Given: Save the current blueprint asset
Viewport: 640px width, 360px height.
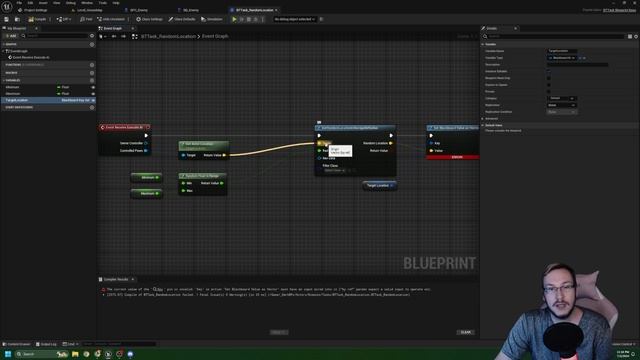Looking at the screenshot, I should point(7,19).
